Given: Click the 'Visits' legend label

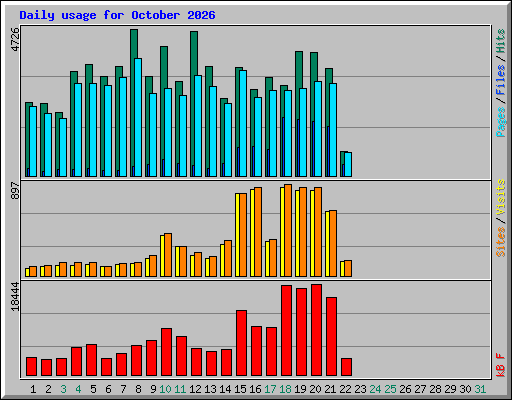Looking at the screenshot, I should click(500, 198).
